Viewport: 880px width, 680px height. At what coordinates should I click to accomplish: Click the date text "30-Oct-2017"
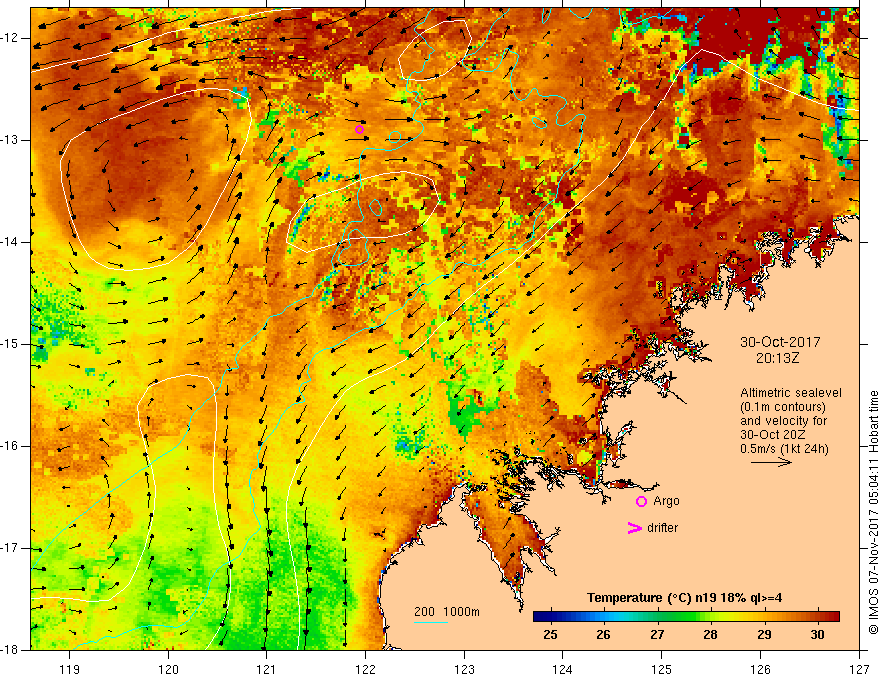coord(780,342)
